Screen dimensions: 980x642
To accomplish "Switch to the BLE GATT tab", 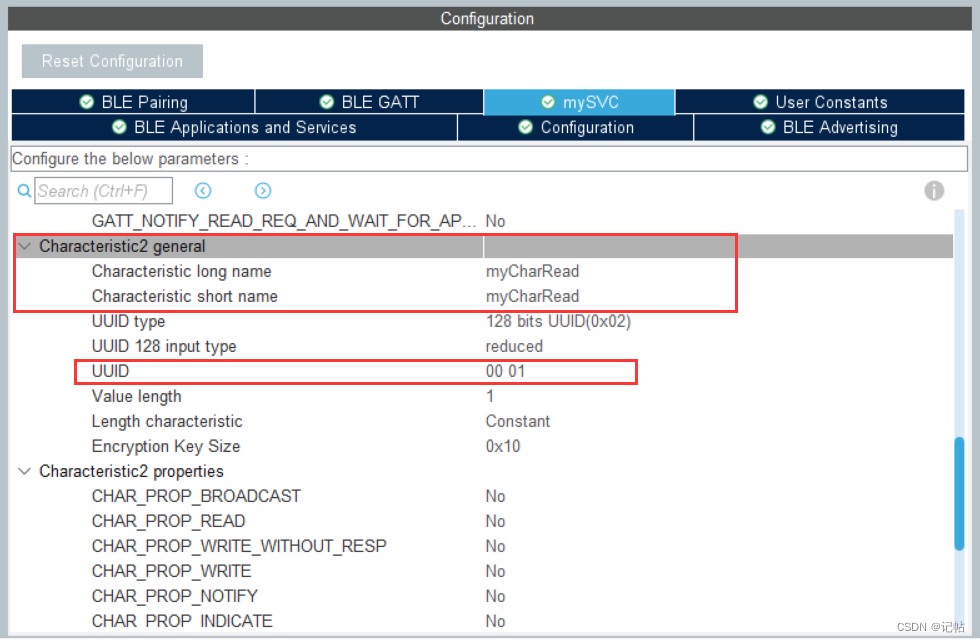I will point(369,102).
